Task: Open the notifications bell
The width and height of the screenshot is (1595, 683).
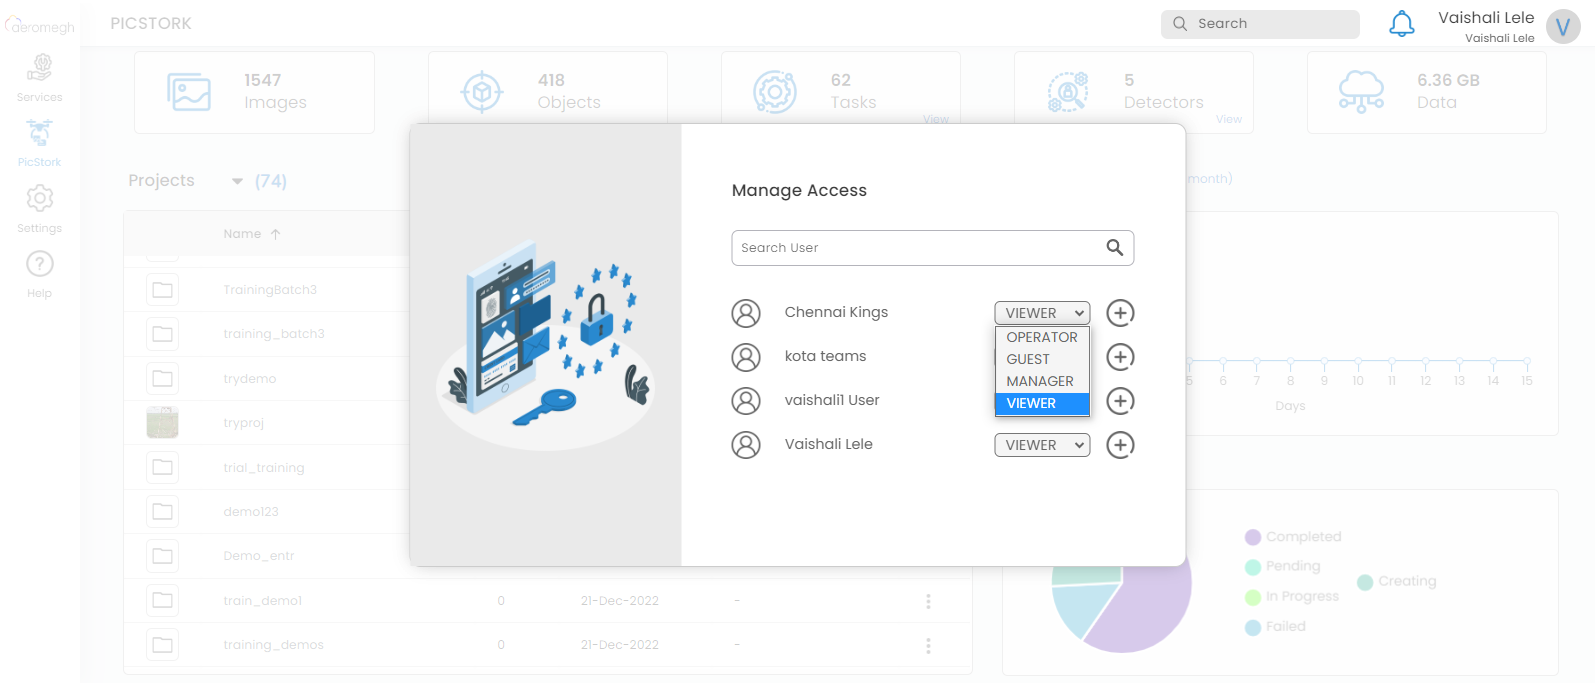Action: click(1402, 24)
